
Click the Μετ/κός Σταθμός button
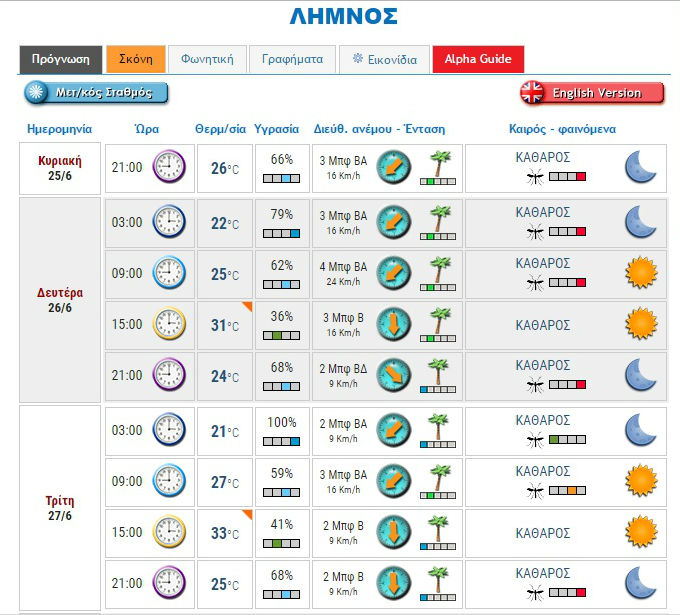pyautogui.click(x=96, y=92)
